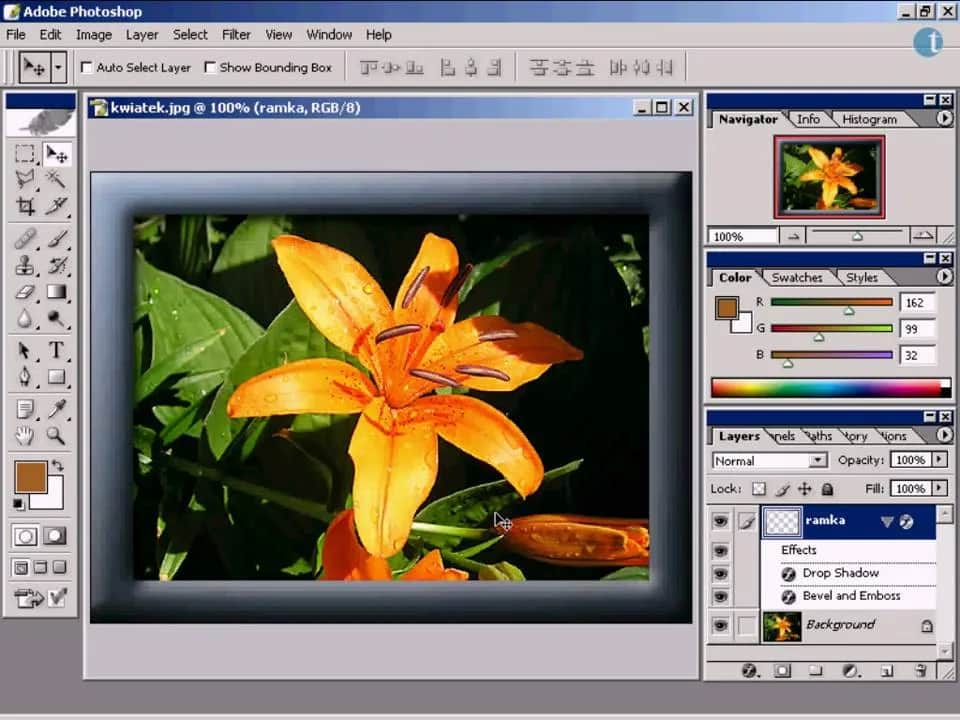Select the Hand tool
The image size is (960, 720).
point(25,435)
